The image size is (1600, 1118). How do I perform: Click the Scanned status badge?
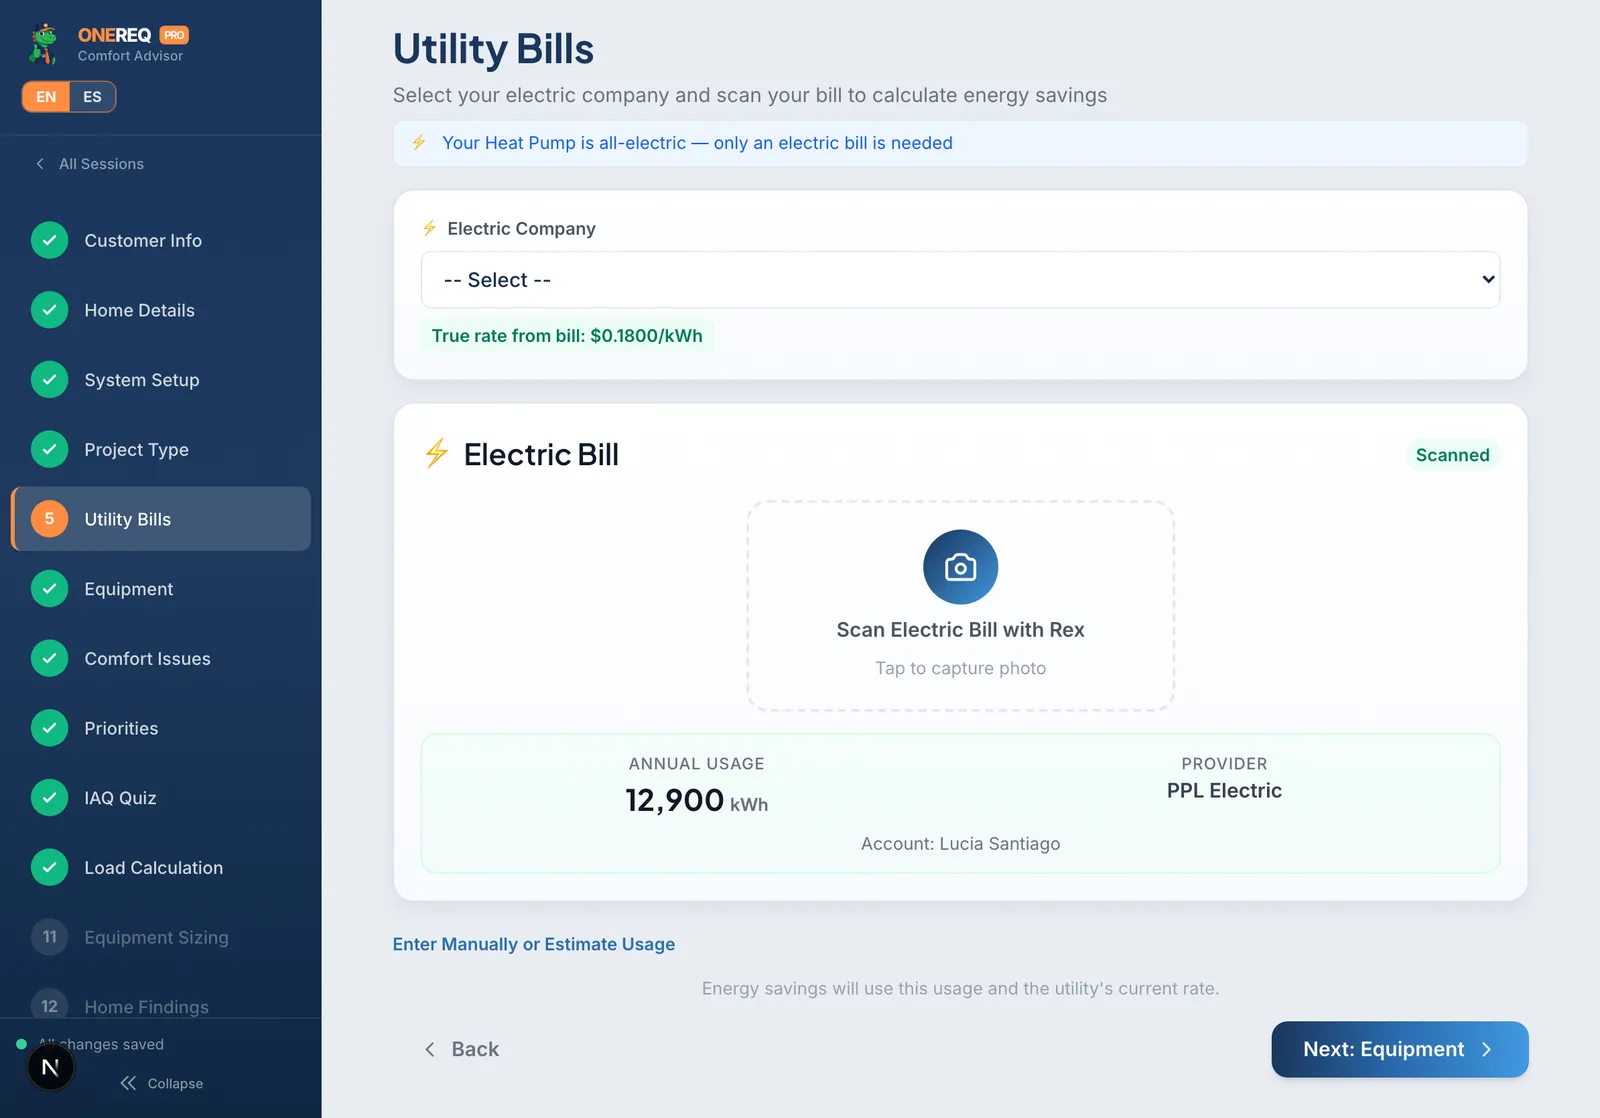point(1452,455)
